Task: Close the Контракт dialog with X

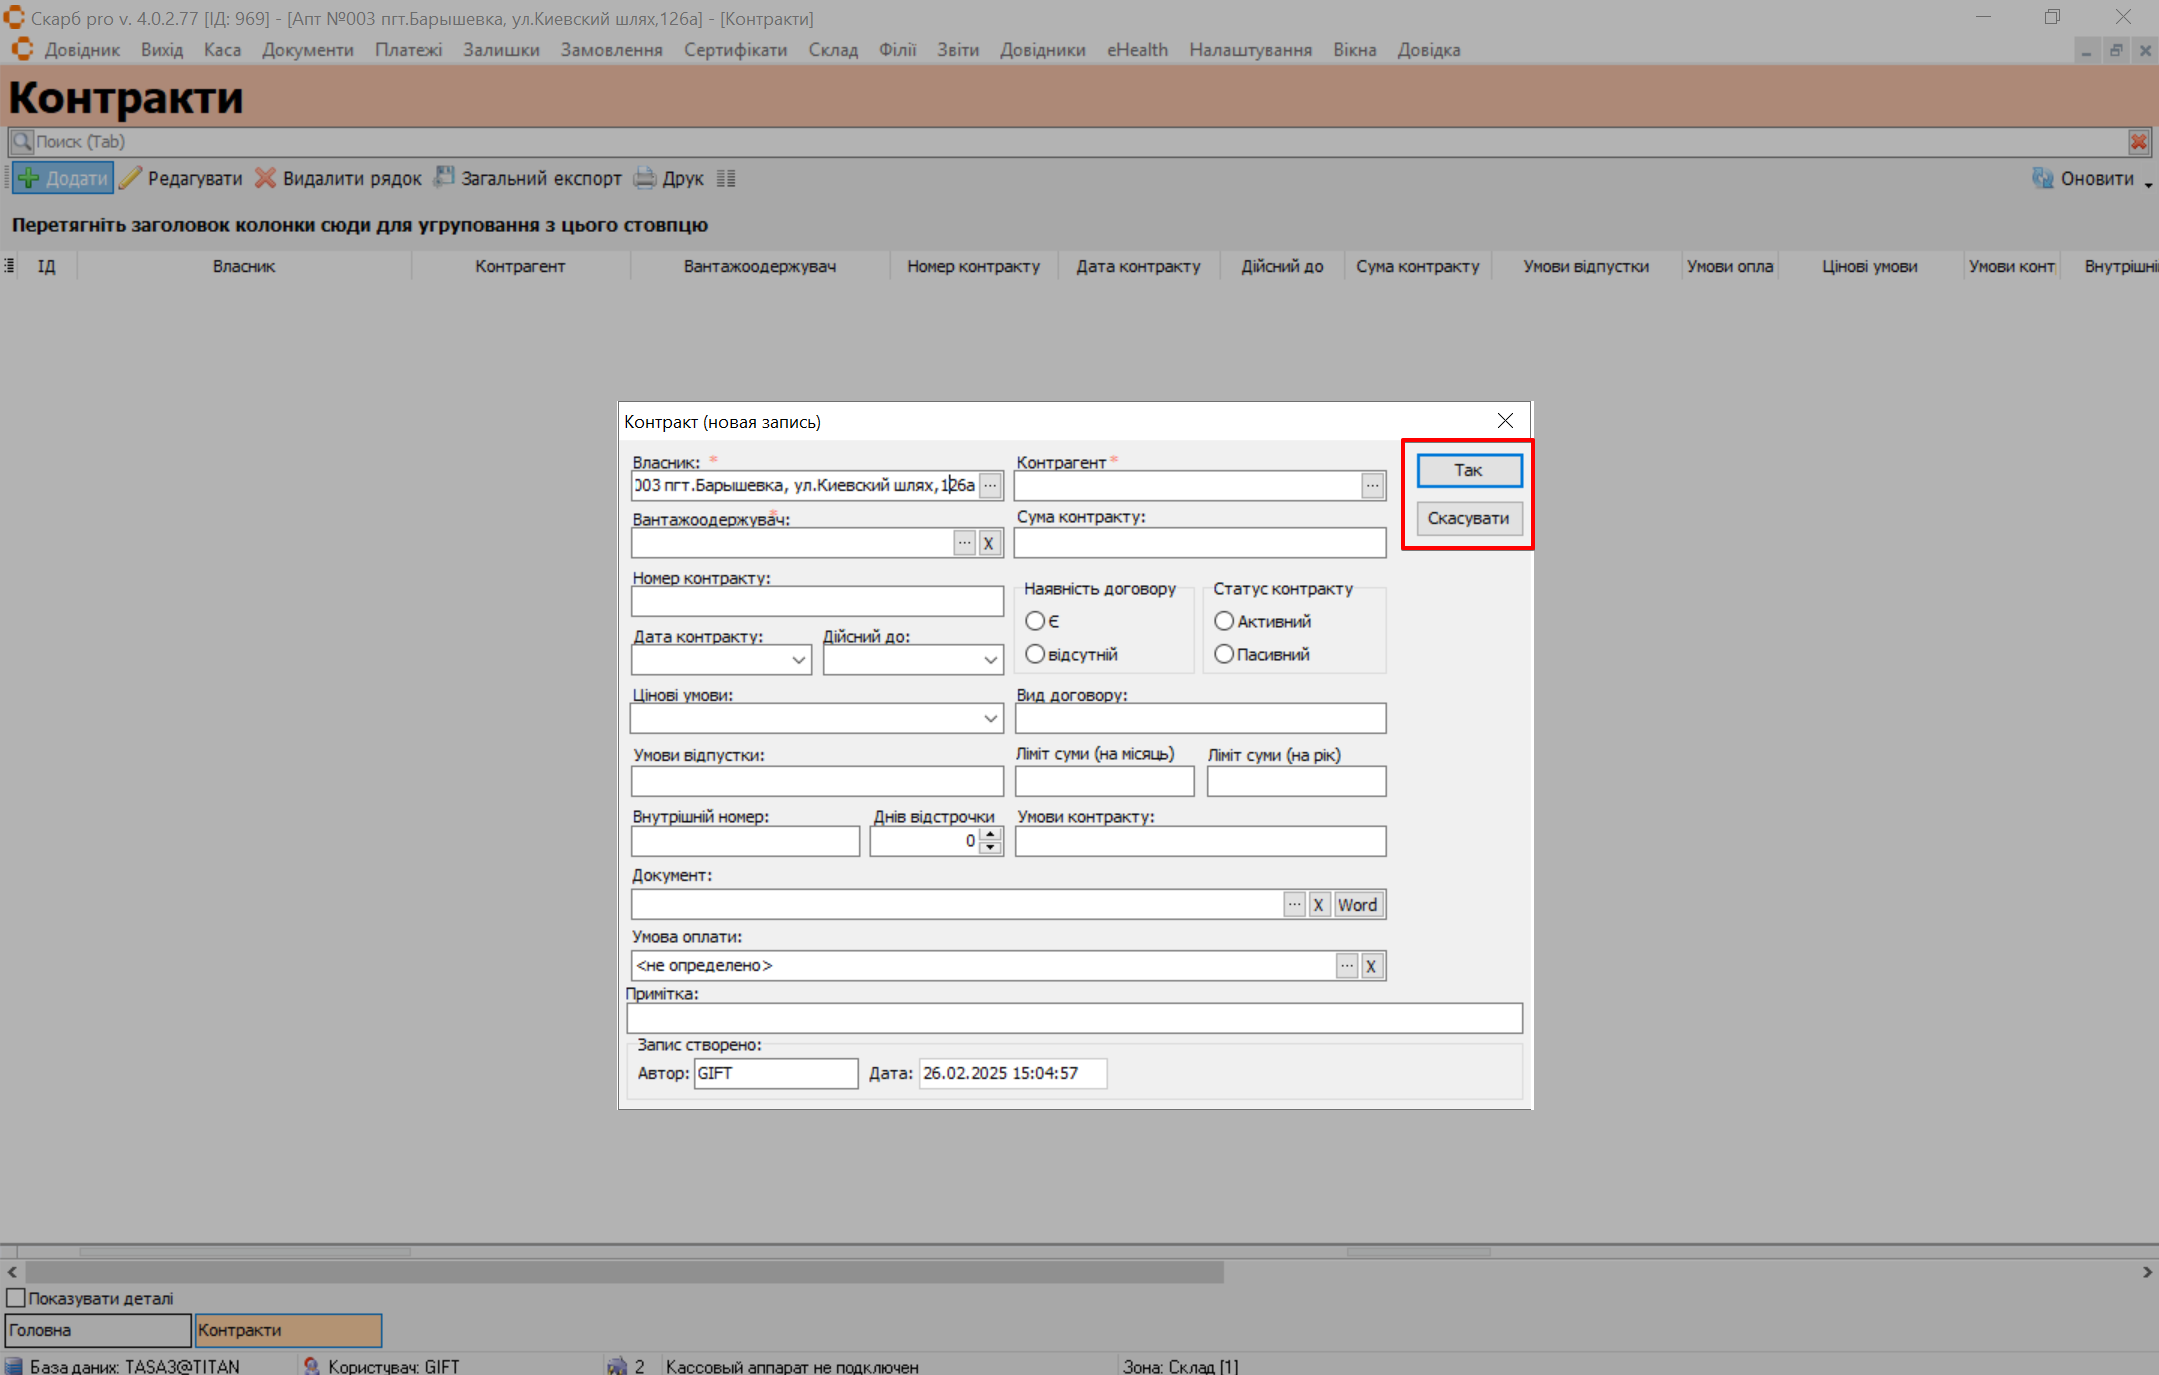Action: pos(1505,421)
